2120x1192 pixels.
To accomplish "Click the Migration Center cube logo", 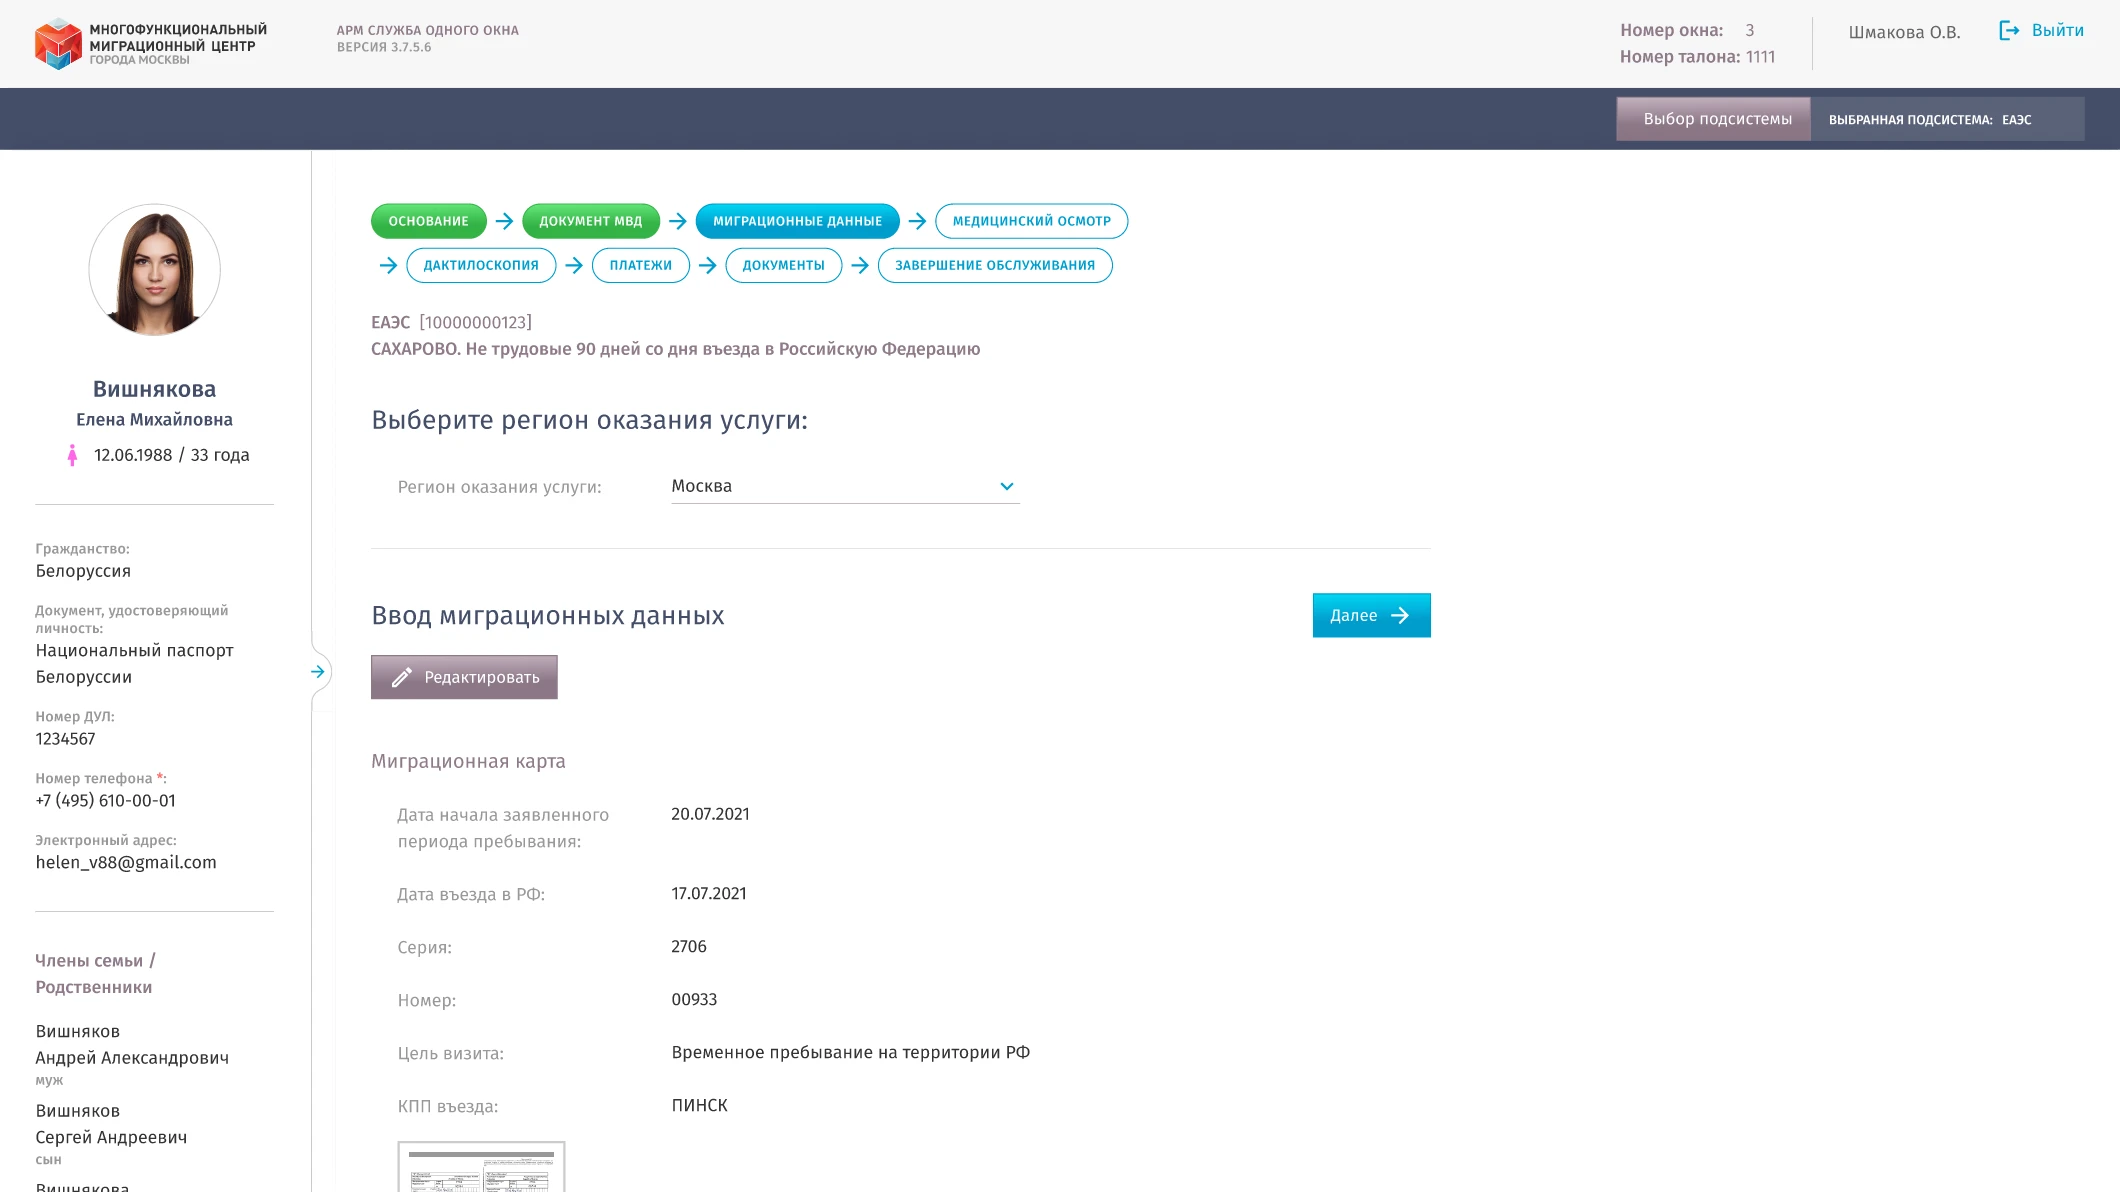I will point(58,43).
